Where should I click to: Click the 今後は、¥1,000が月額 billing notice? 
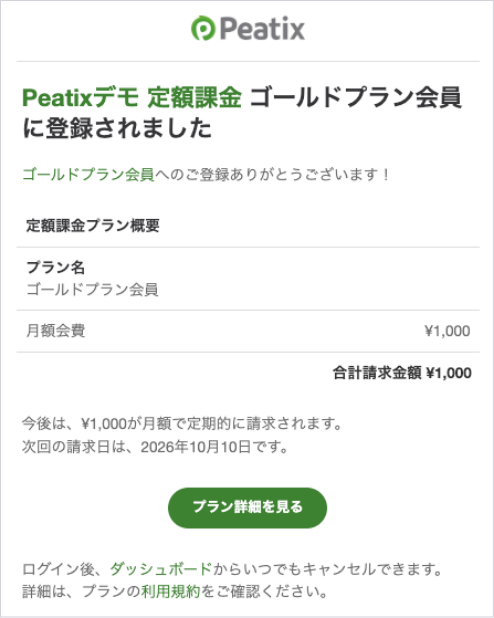[181, 424]
